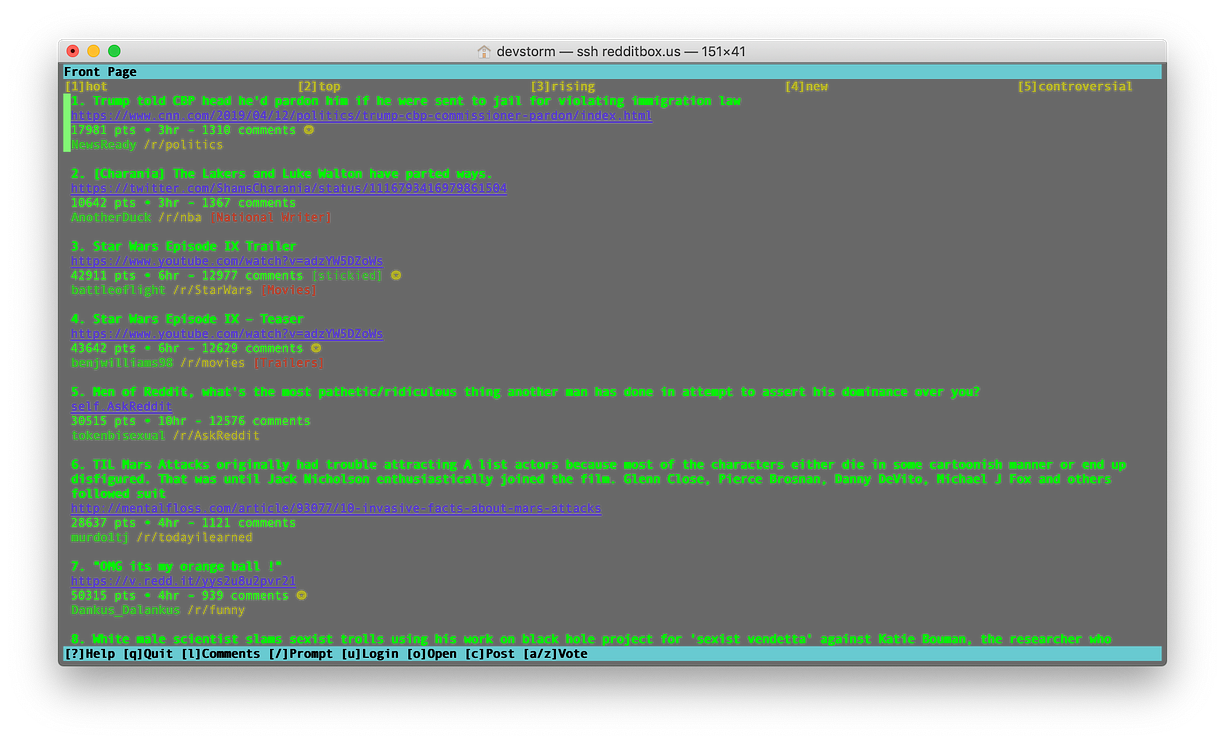
Task: Click [a/z]Vote in the bottom bar
Action: click(555, 654)
